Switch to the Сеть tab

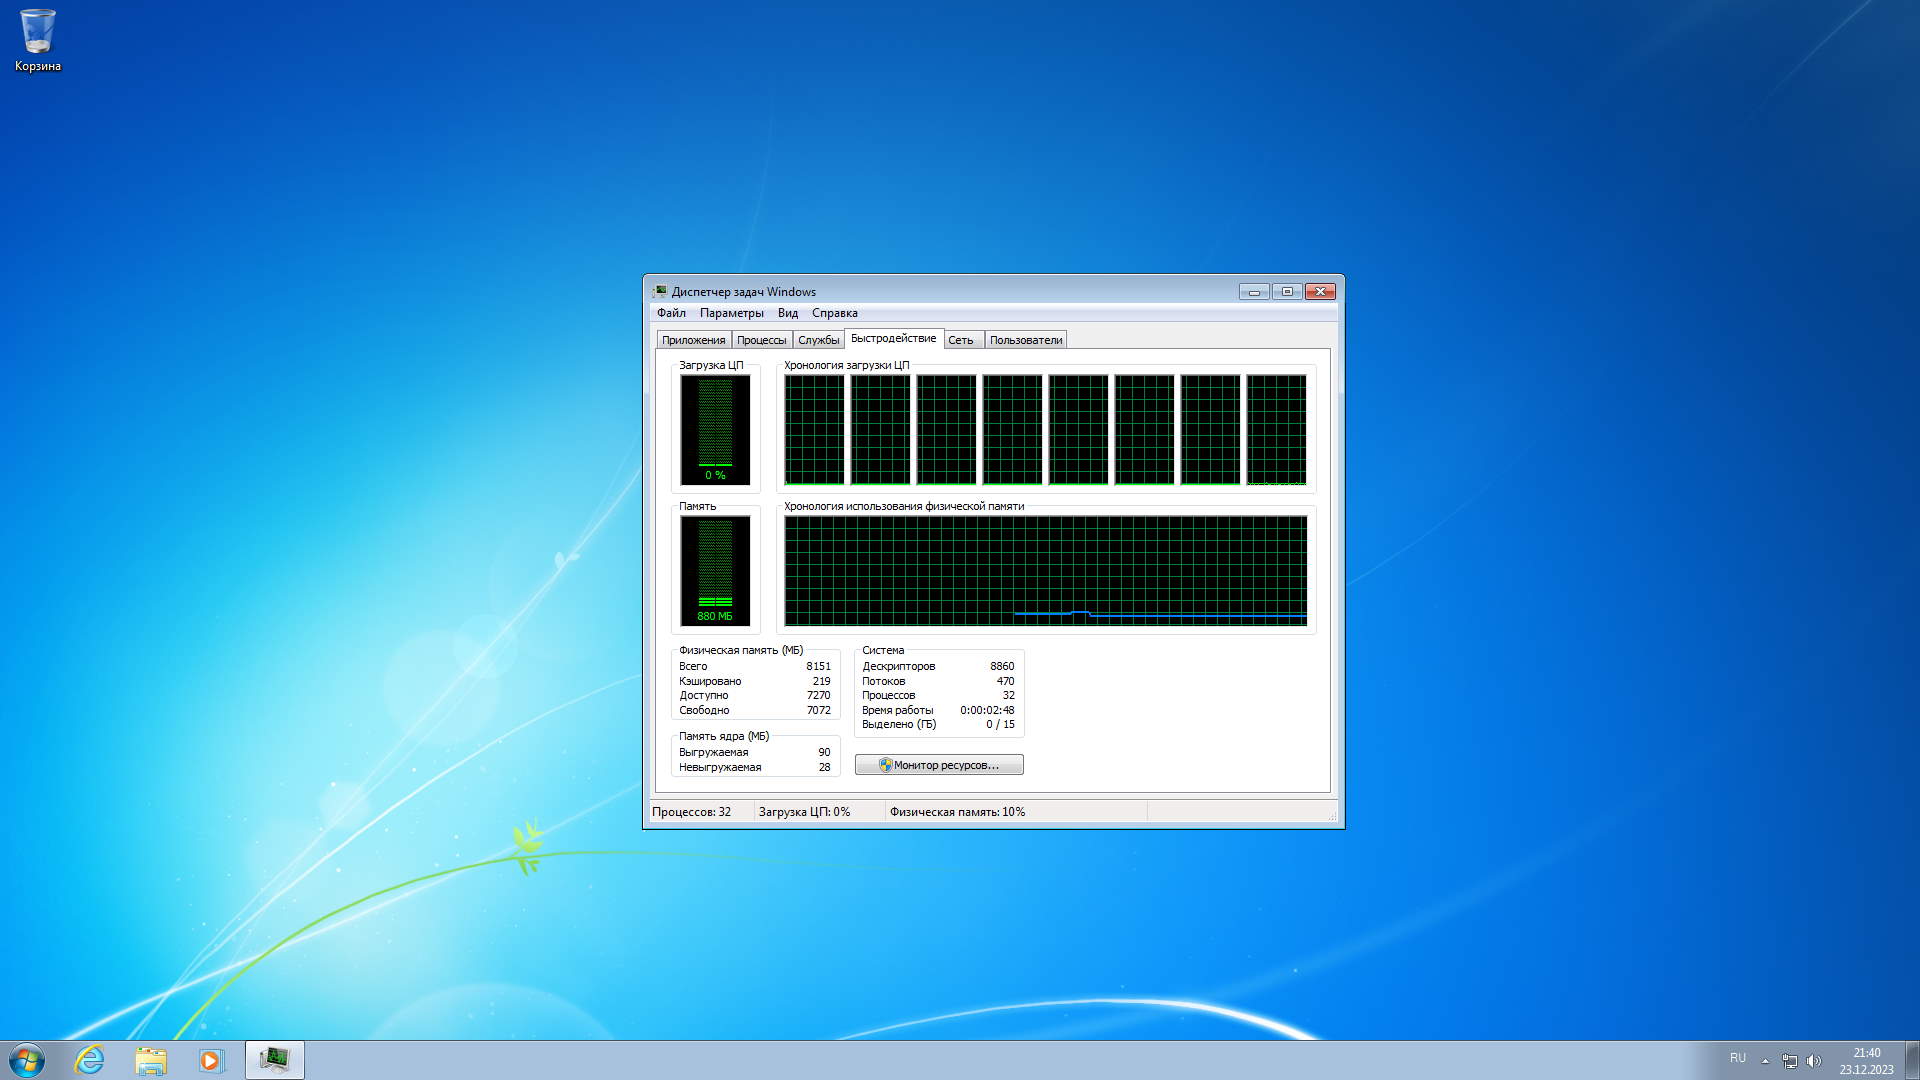(x=960, y=340)
